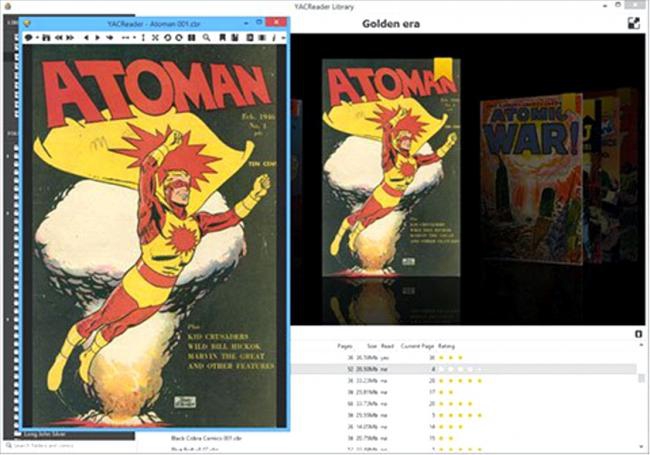Screen dimensions: 650x455
Task: Fit page to height with vertical arrows icon
Action: pos(143,37)
